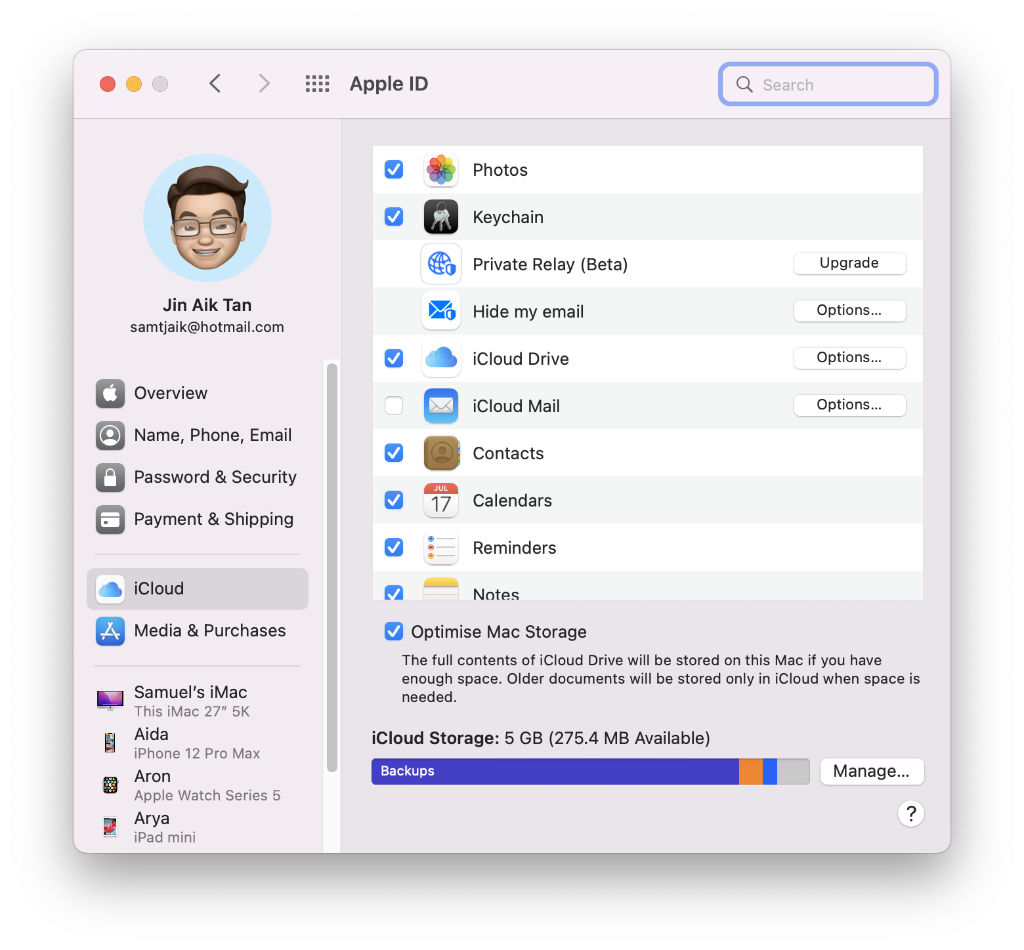The width and height of the screenshot is (1024, 950).
Task: Click the Calendars app icon
Action: 441,500
